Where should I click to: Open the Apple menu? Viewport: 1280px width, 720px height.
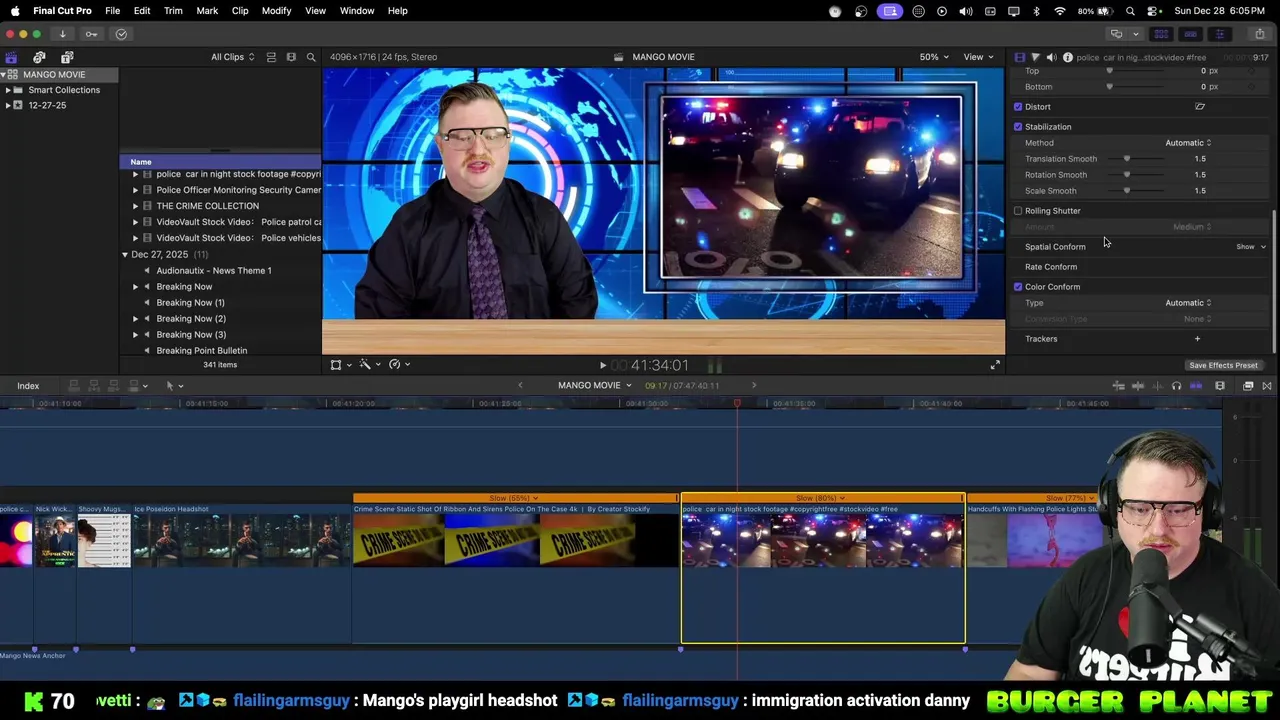pos(15,10)
